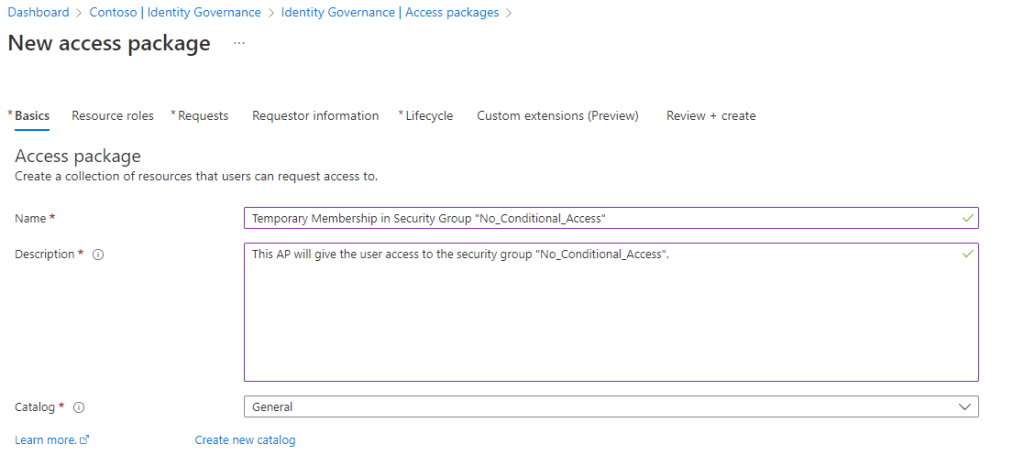Click the green checkmark in Description field
Image resolution: width=1024 pixels, height=466 pixels.
[966, 255]
